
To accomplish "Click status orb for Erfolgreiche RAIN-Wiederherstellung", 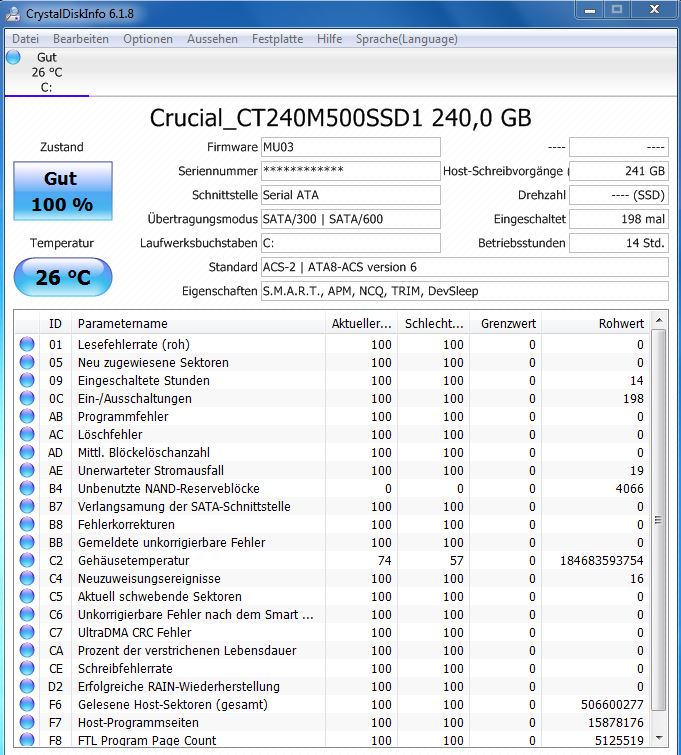I will point(27,687).
